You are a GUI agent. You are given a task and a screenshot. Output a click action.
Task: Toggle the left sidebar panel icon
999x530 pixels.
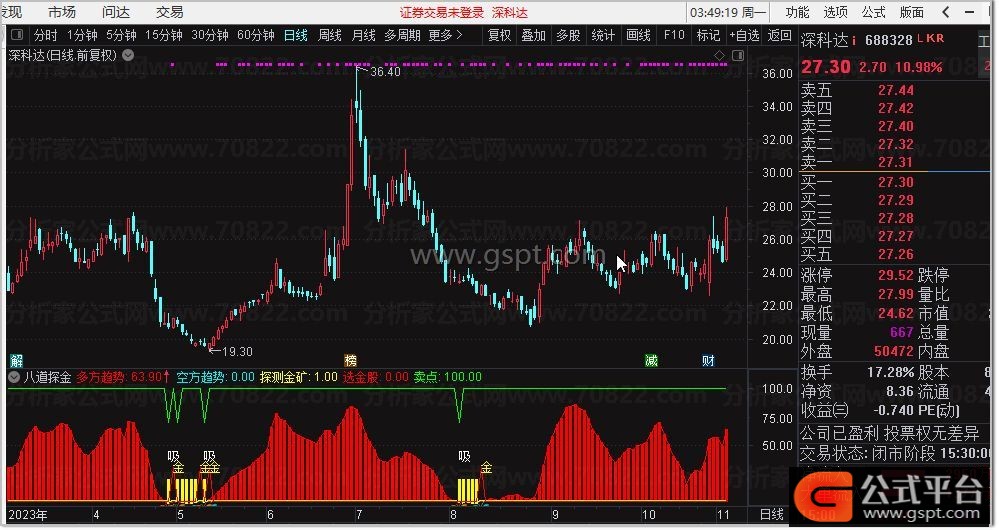18,34
